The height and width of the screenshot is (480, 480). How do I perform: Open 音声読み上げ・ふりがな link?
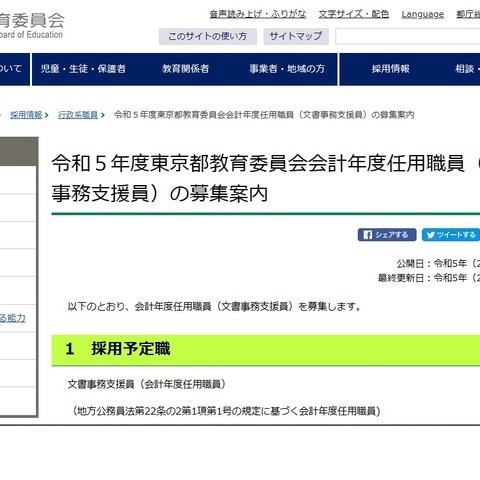click(x=258, y=14)
